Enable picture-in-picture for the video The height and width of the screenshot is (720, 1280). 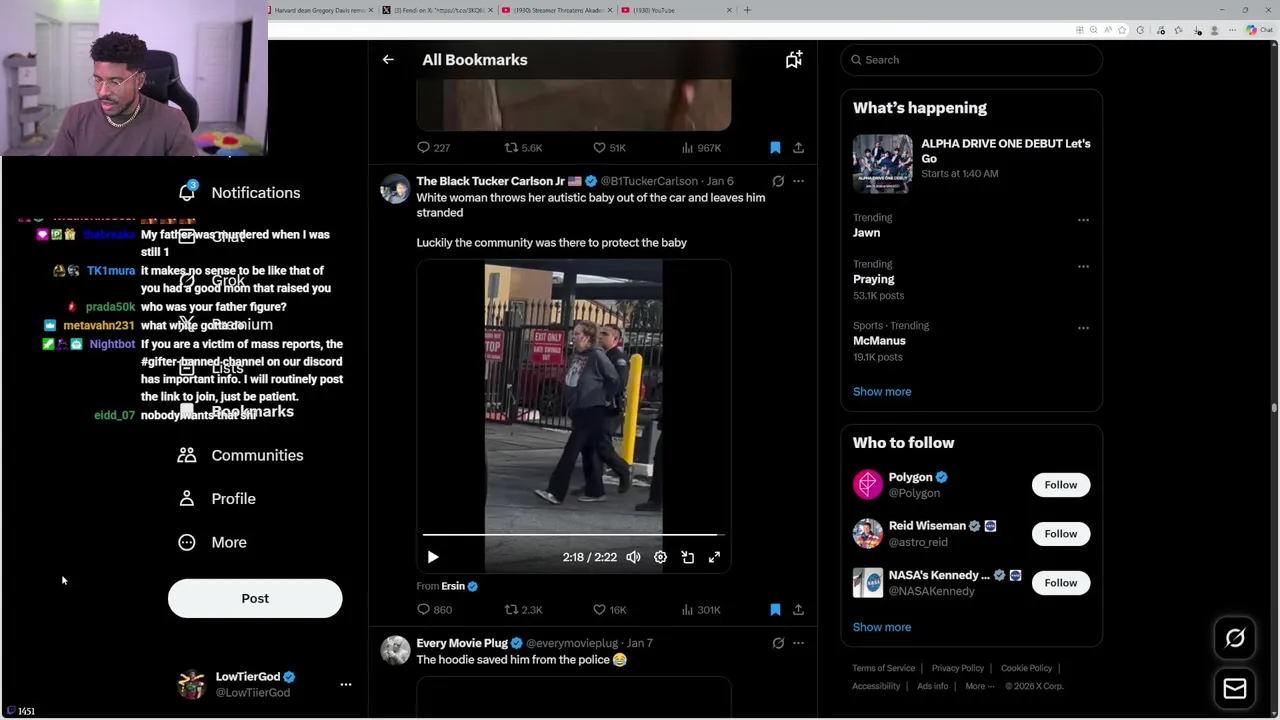[x=687, y=557]
